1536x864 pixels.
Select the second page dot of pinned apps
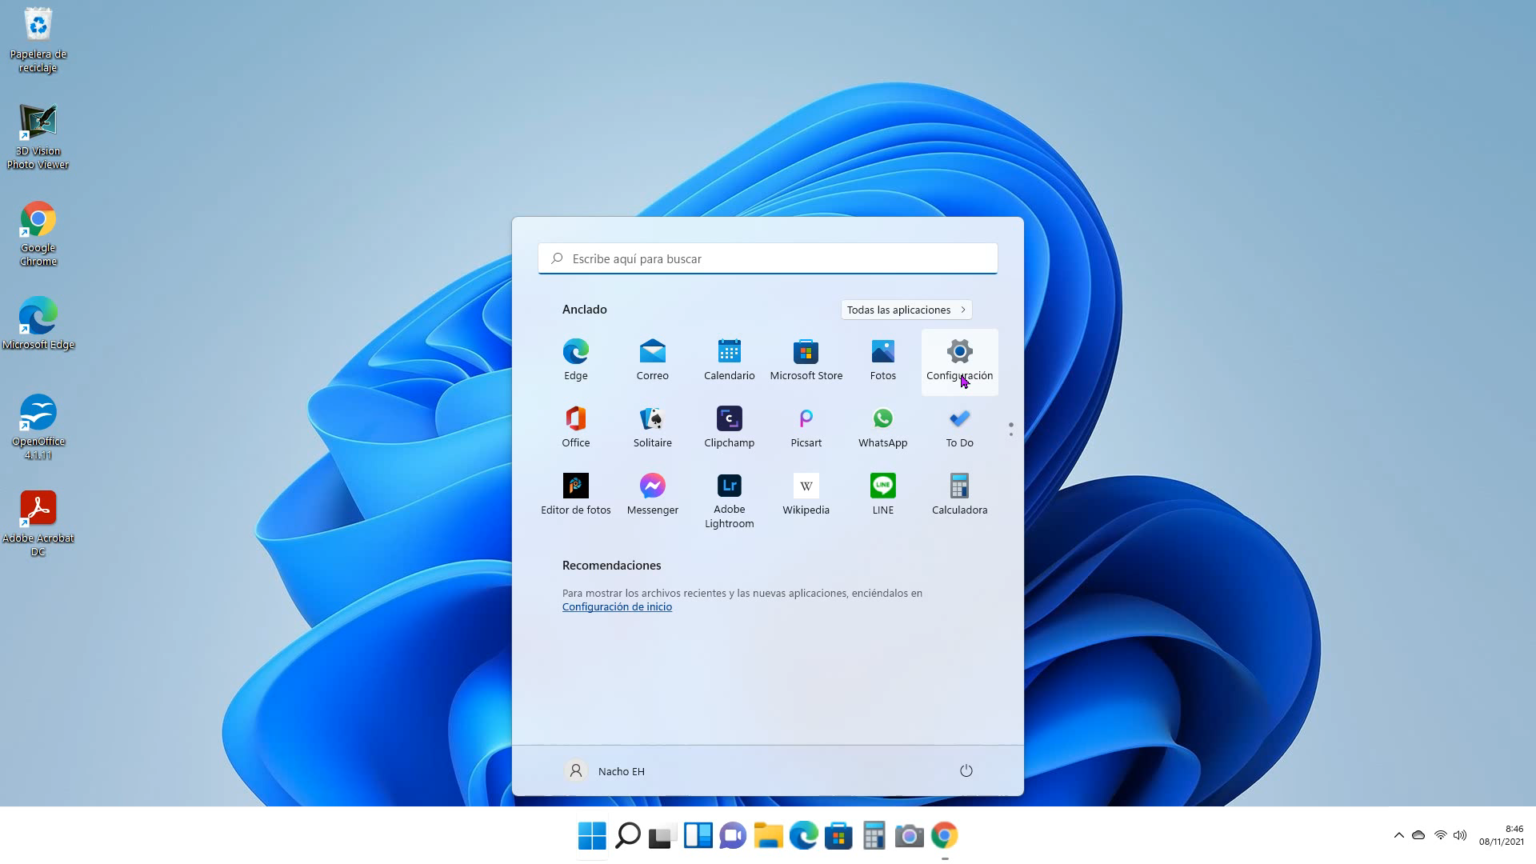point(1011,434)
